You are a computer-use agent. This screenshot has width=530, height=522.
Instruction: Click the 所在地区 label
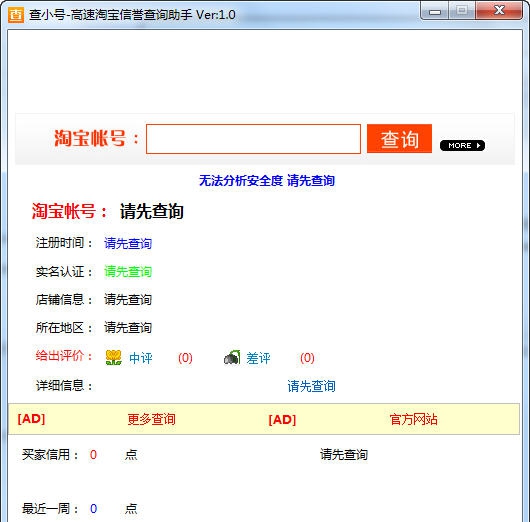tap(64, 328)
